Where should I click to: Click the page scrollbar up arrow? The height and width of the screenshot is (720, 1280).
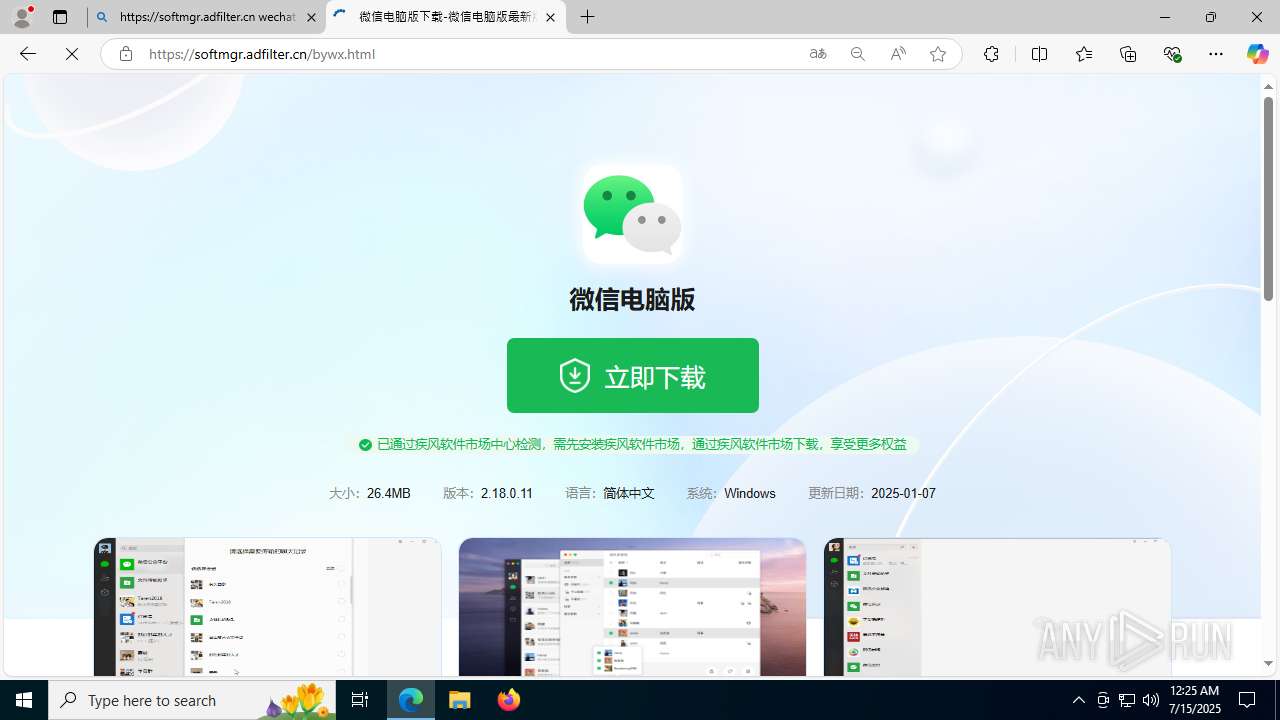(x=1268, y=86)
